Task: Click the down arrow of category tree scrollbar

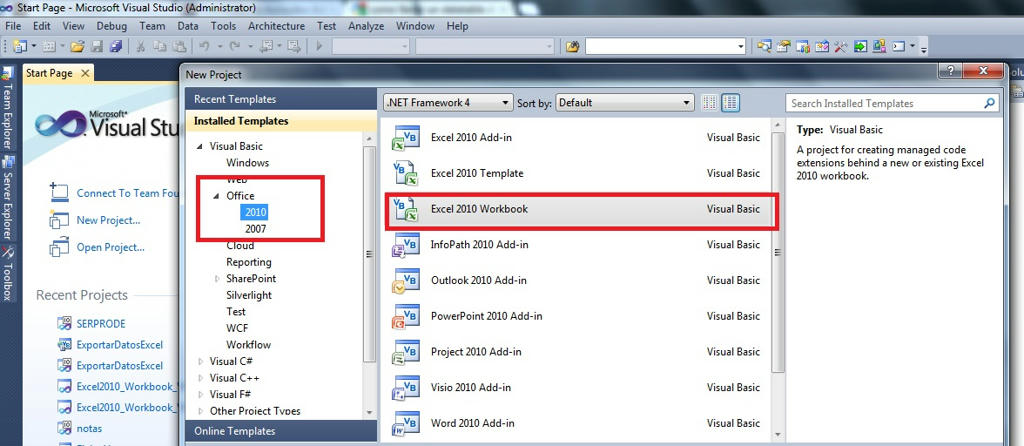Action: 370,413
